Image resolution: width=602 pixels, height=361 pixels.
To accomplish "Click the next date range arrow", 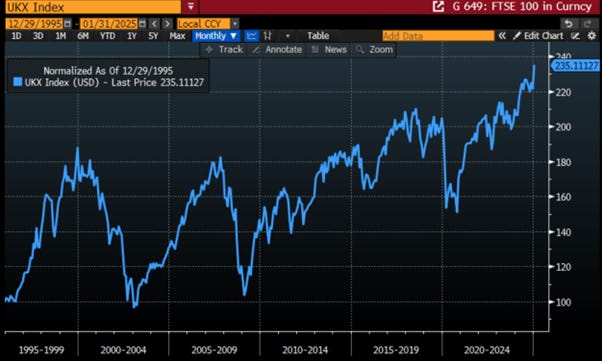I will click(167, 24).
